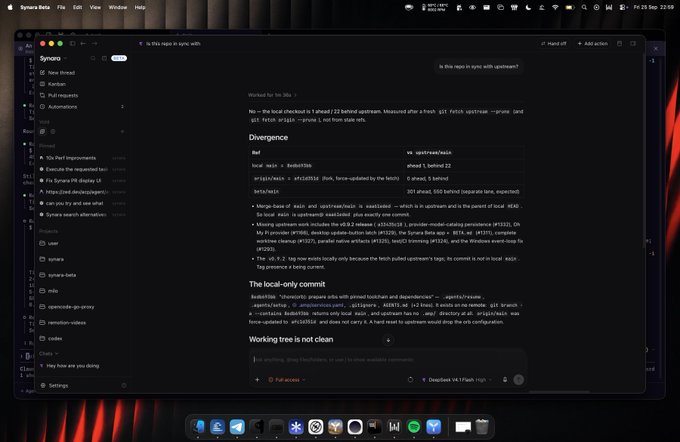
Task: Close the background window panel with X
Action: (656, 49)
